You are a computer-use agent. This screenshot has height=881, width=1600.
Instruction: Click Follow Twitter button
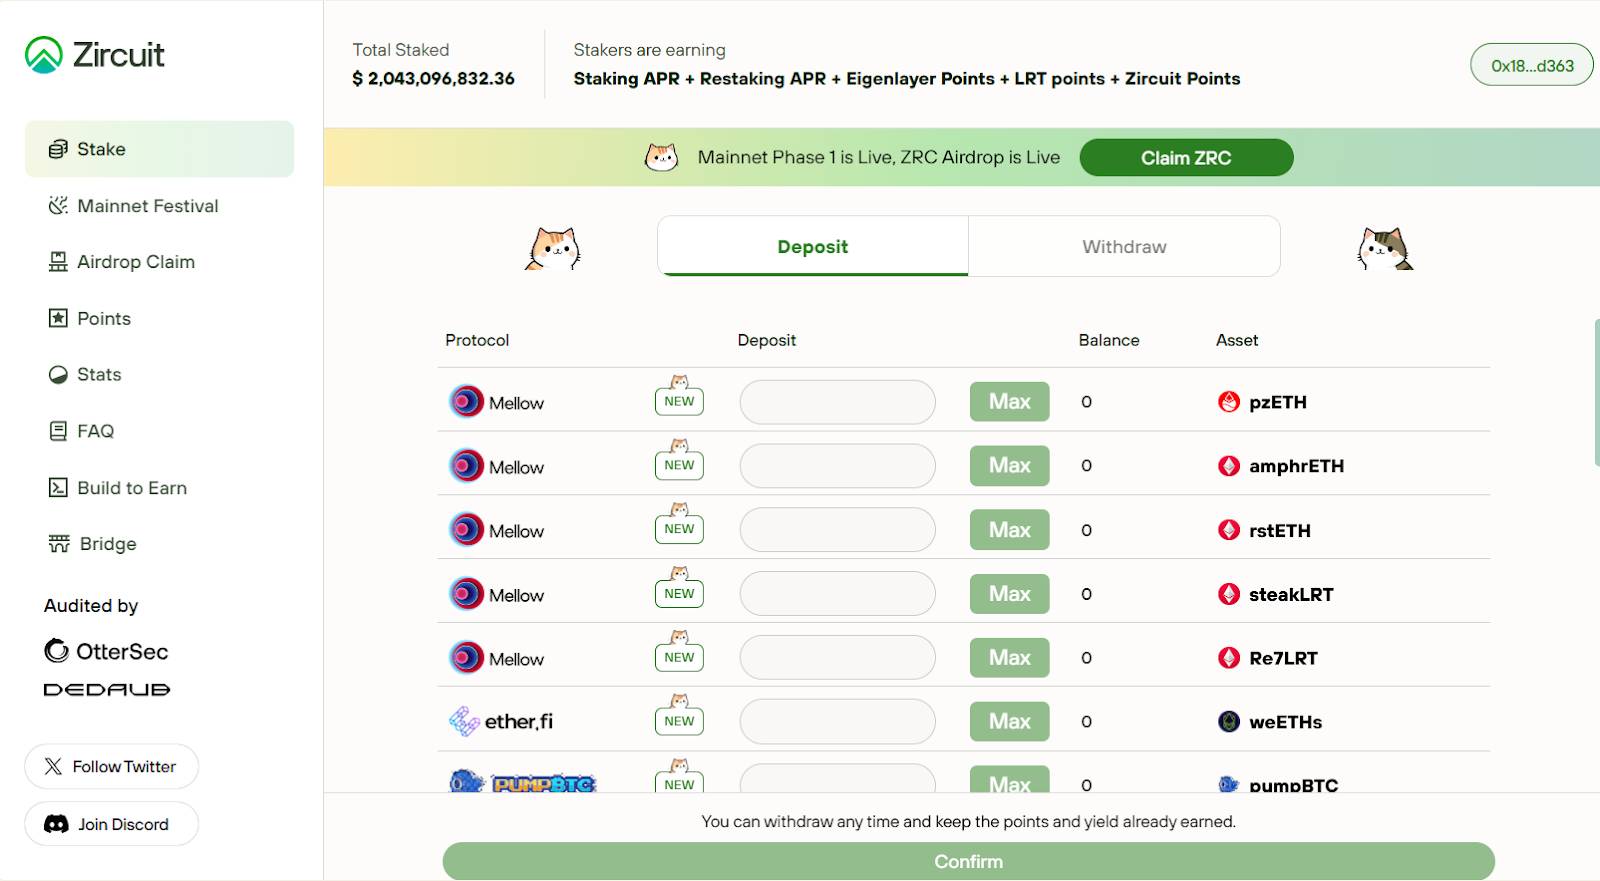tap(111, 766)
